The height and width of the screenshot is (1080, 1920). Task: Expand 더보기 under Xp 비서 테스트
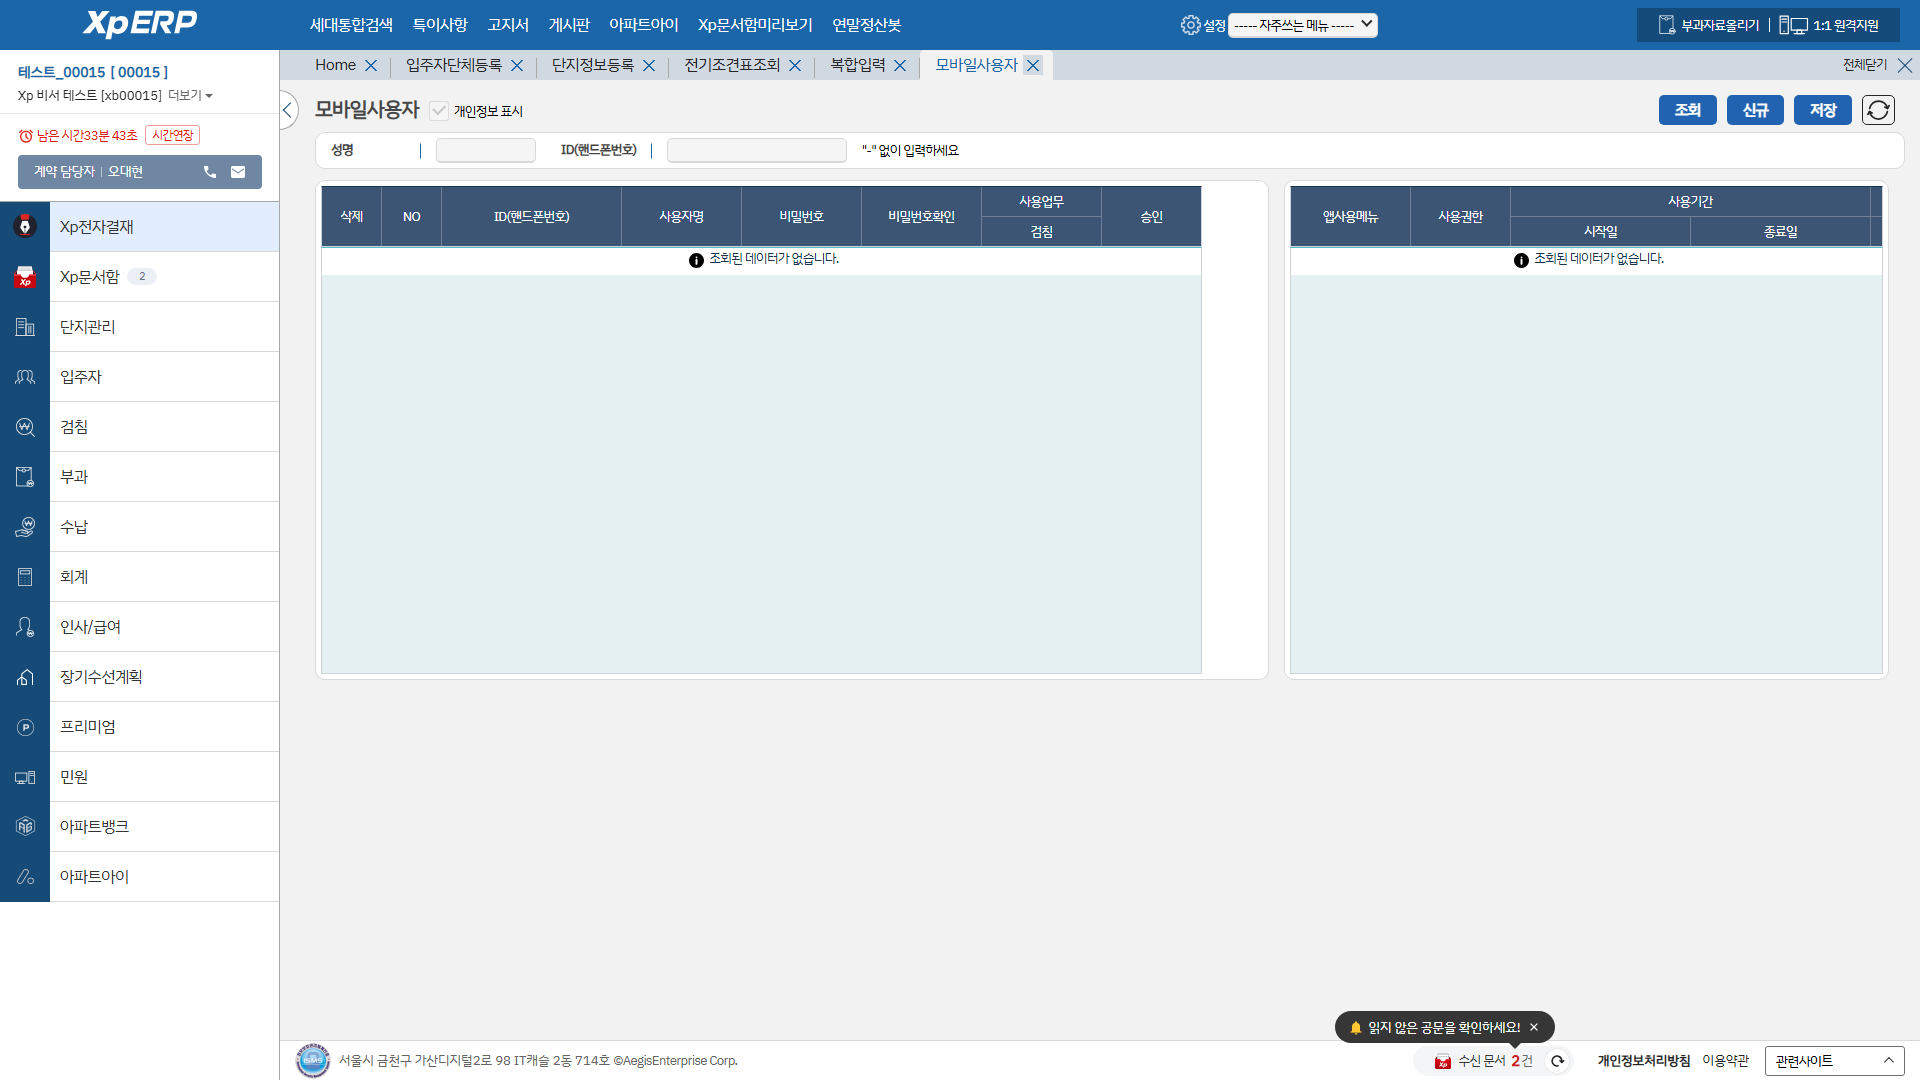tap(190, 95)
